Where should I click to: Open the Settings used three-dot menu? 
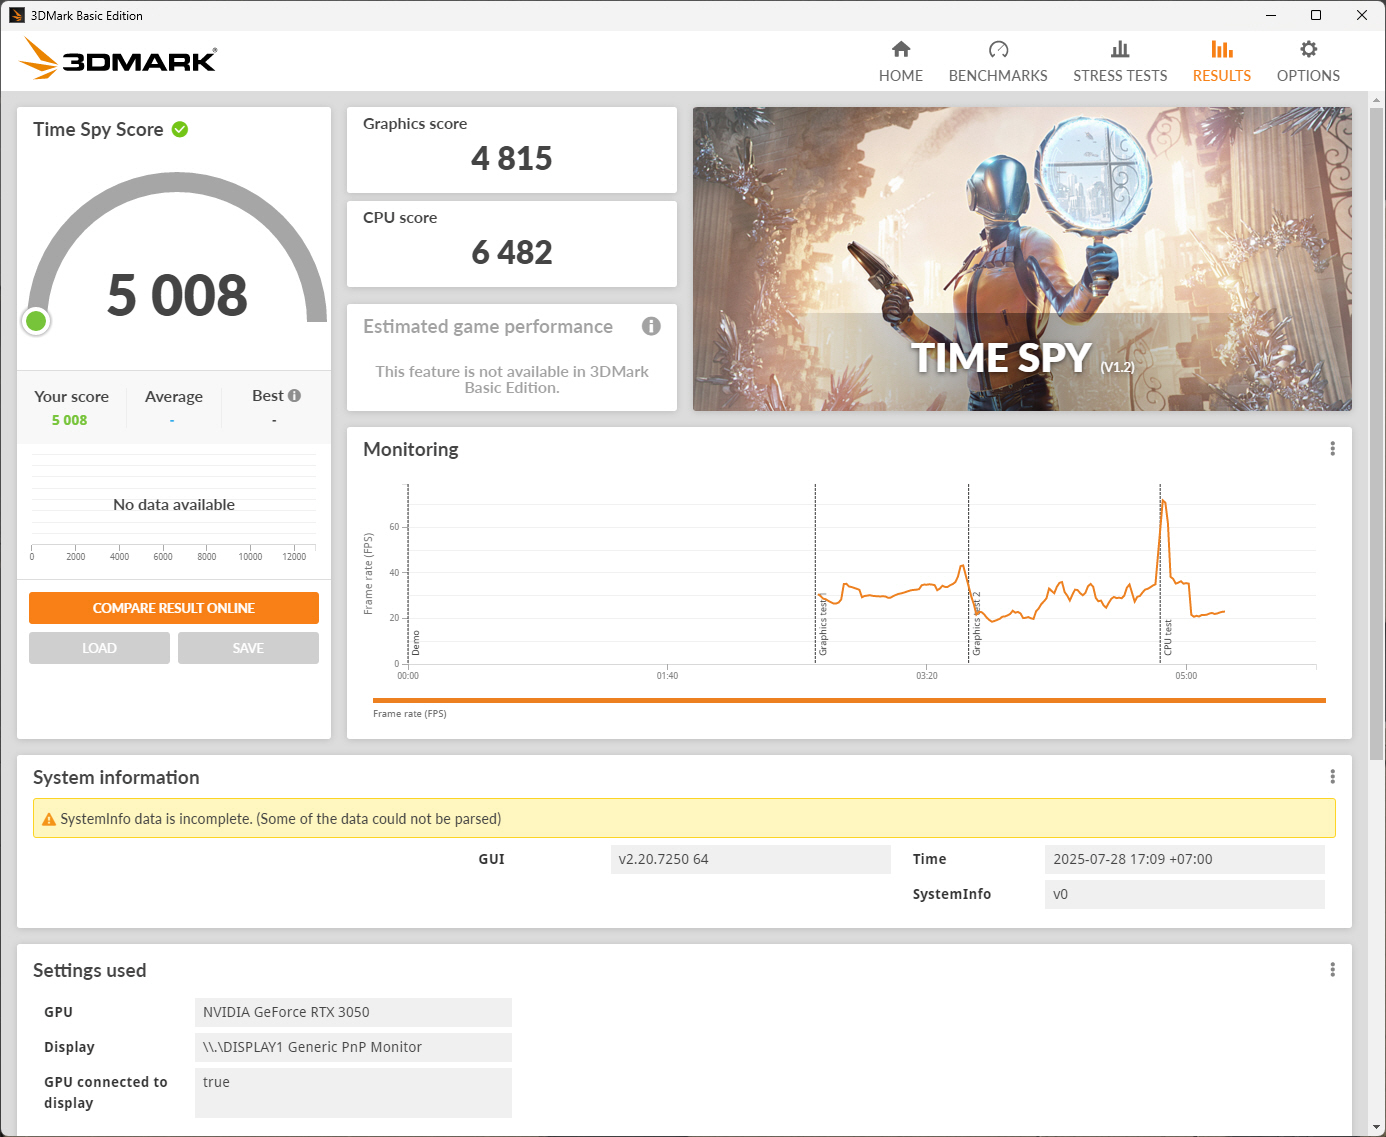click(x=1332, y=970)
